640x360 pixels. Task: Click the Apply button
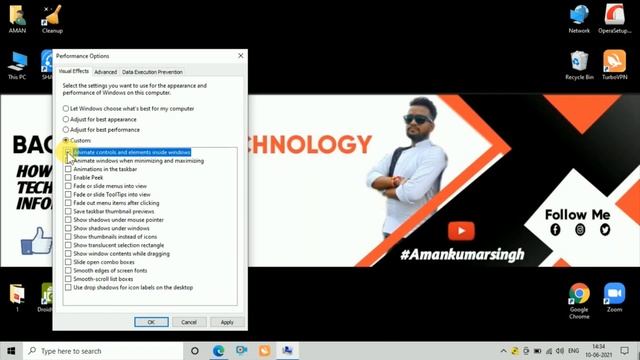227,322
